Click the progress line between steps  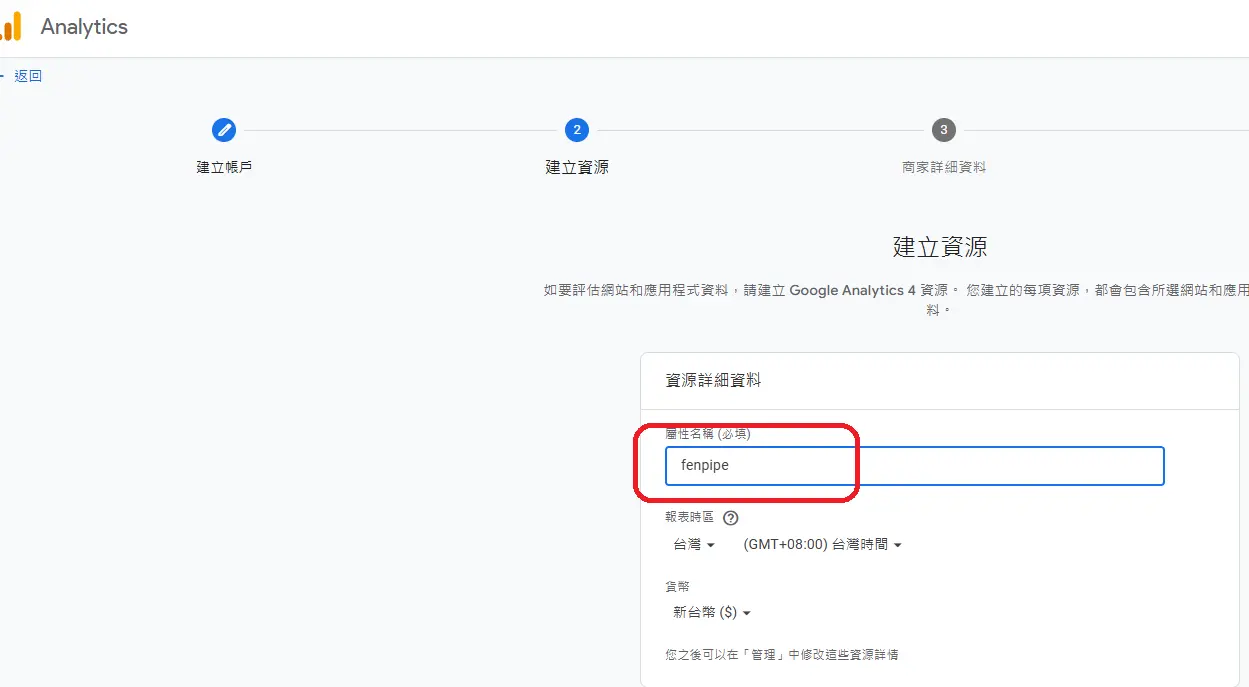[x=400, y=129]
